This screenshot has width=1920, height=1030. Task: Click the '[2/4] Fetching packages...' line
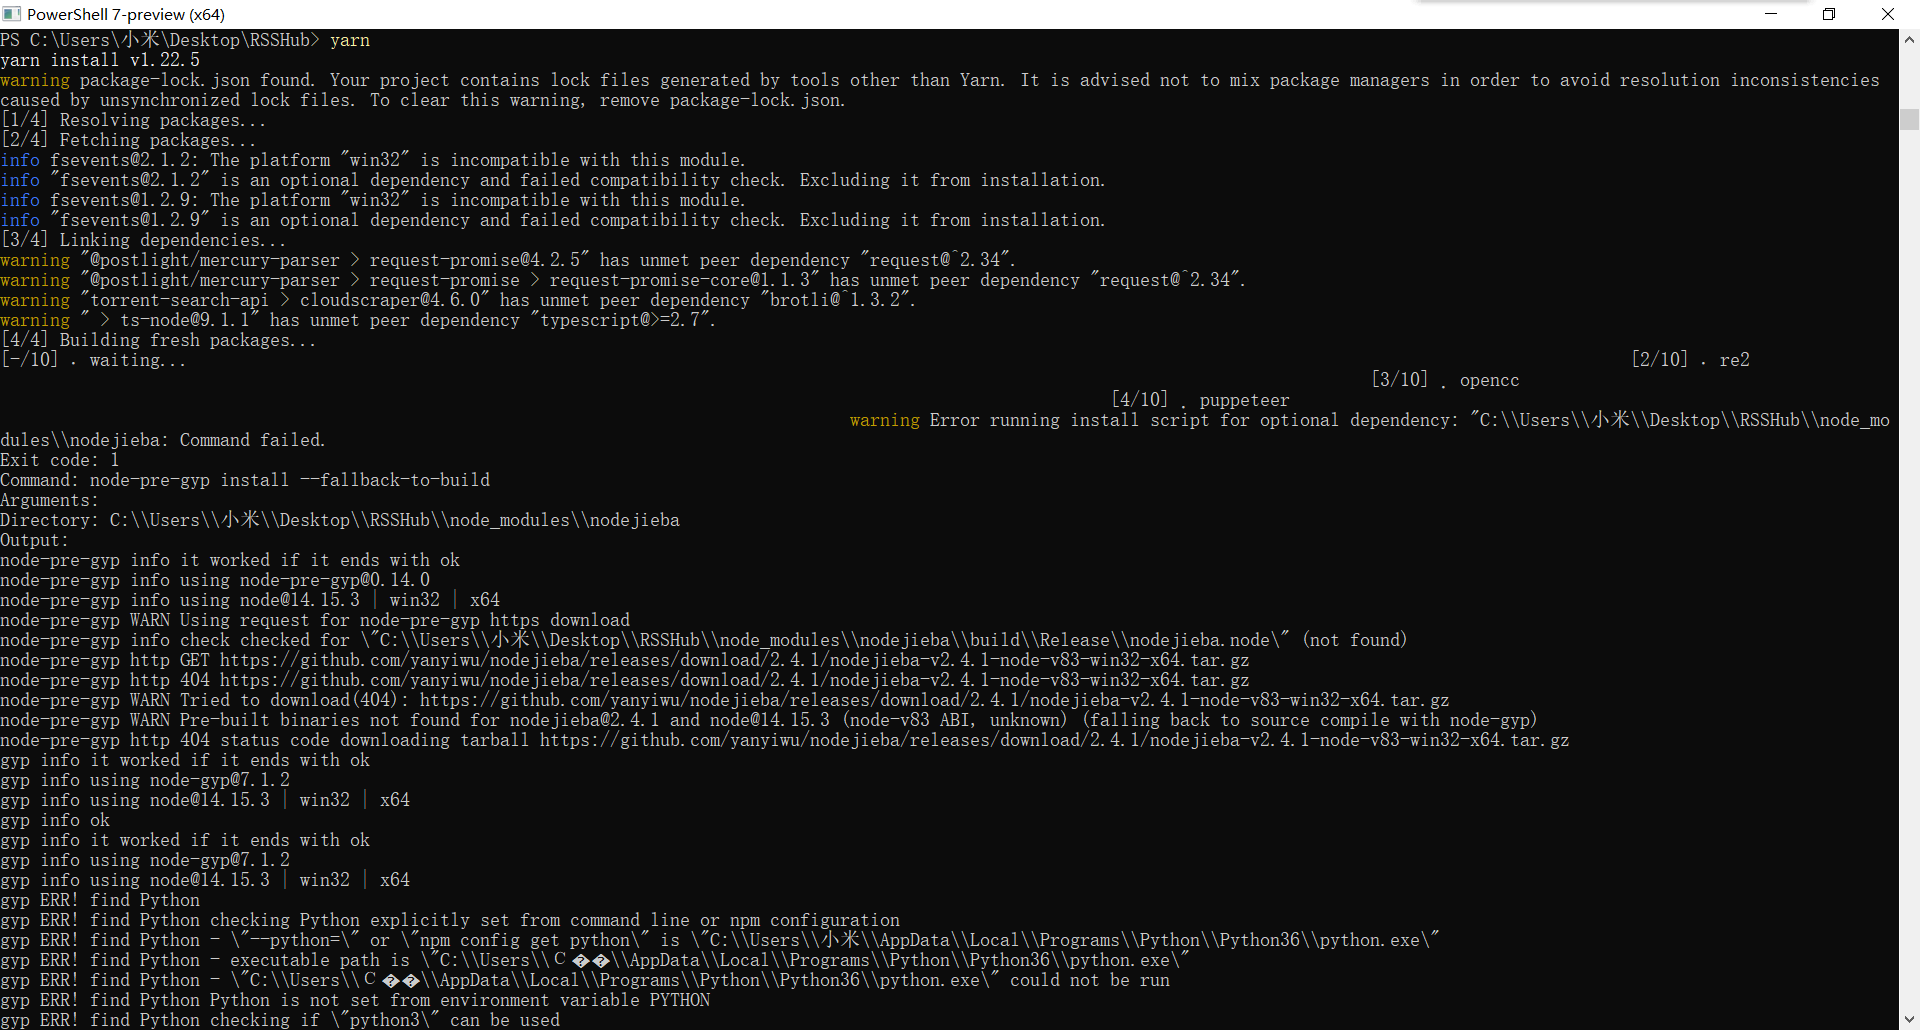point(128,140)
